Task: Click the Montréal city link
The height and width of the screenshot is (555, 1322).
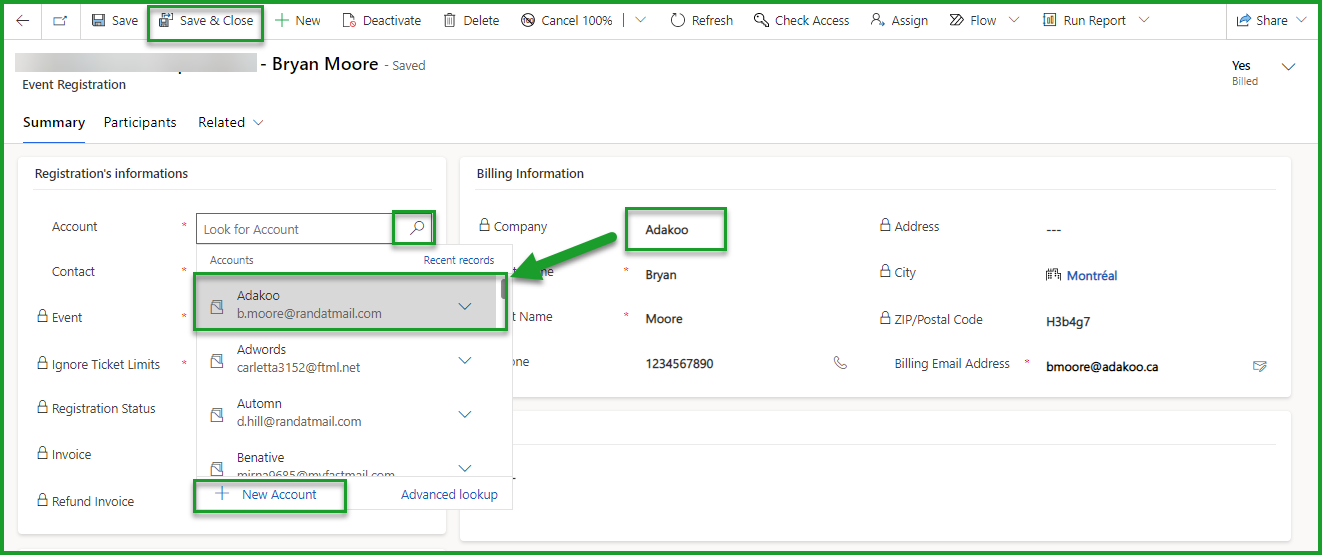Action: click(1091, 275)
